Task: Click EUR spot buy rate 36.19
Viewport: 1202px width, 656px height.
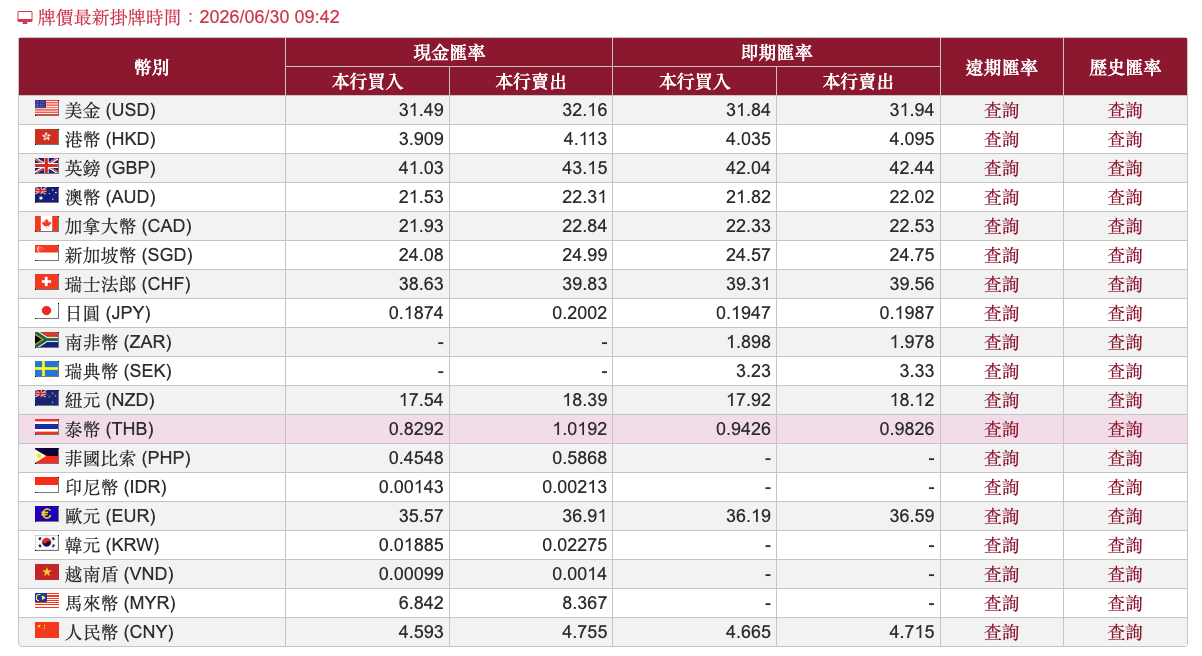Action: coord(748,516)
